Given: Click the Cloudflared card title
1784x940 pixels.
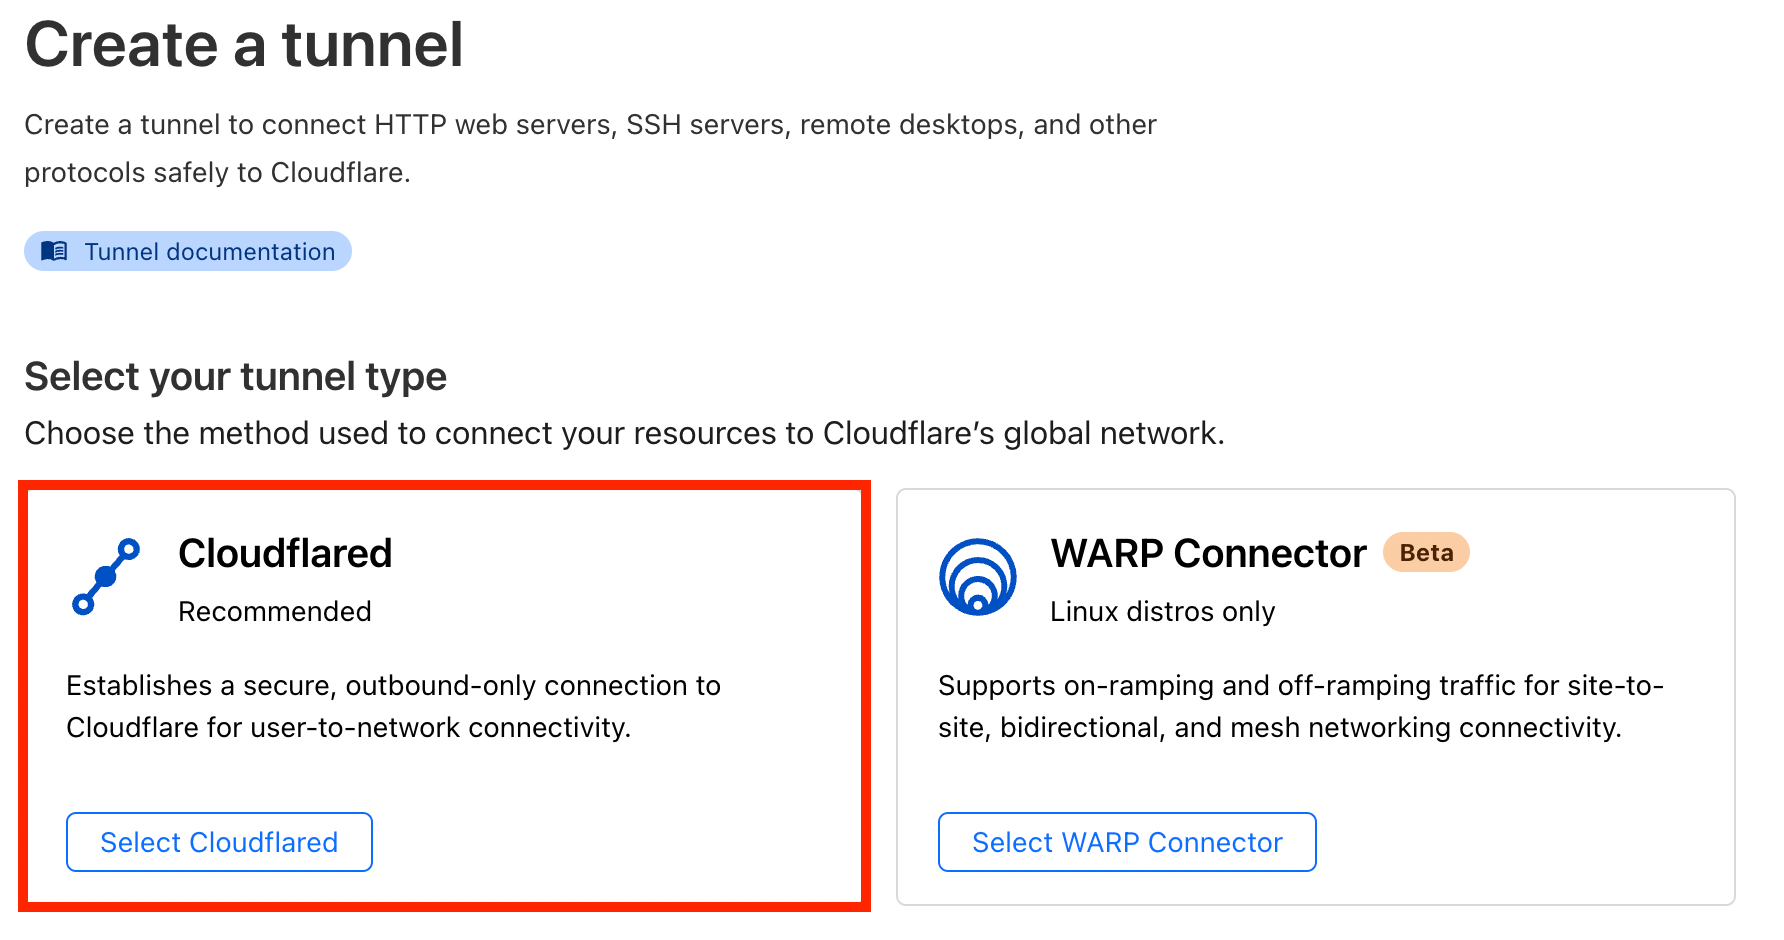Looking at the screenshot, I should [285, 554].
